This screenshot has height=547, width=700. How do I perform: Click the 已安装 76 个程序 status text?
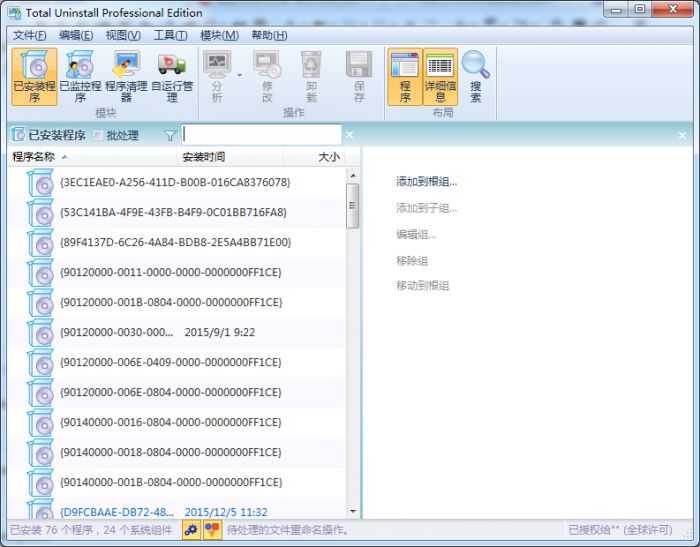pos(92,530)
